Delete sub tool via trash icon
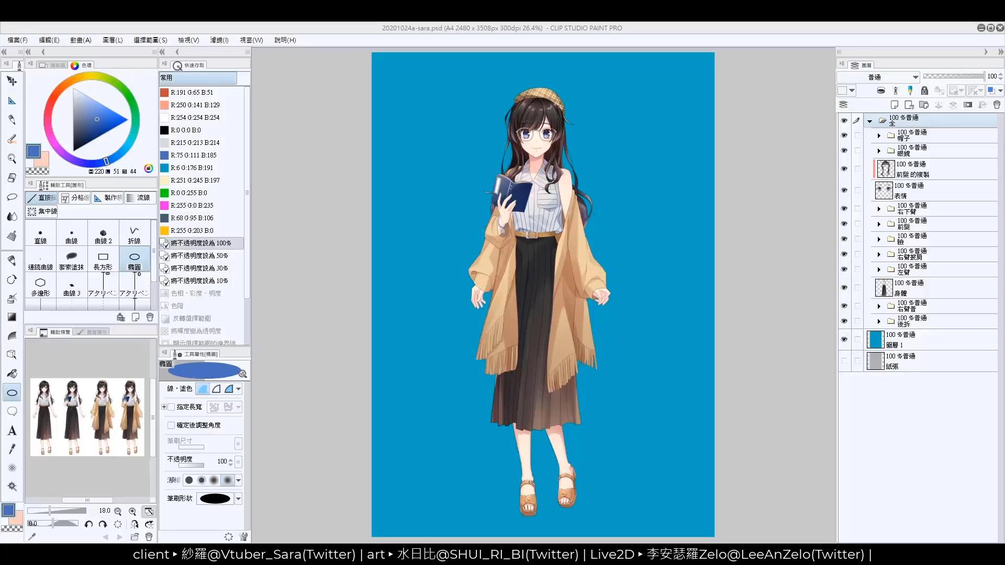Viewport: 1005px width, 565px height. click(x=150, y=317)
